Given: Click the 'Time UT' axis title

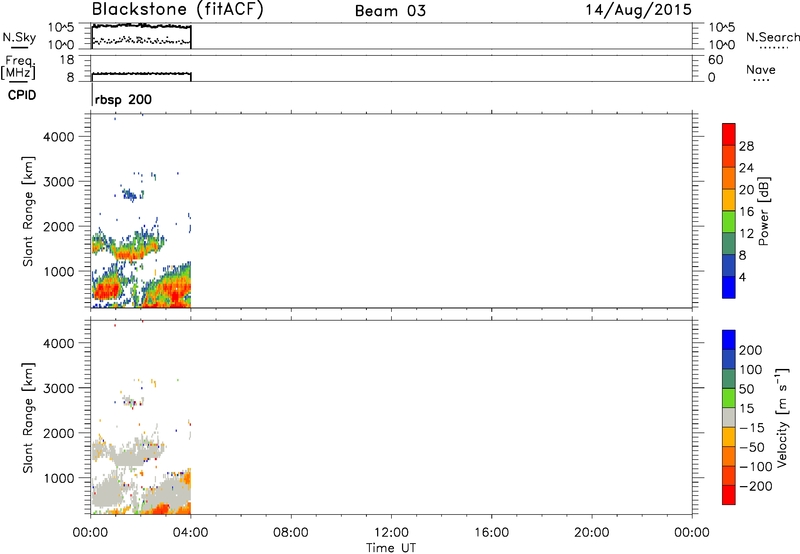Looking at the screenshot, I should [x=391, y=547].
